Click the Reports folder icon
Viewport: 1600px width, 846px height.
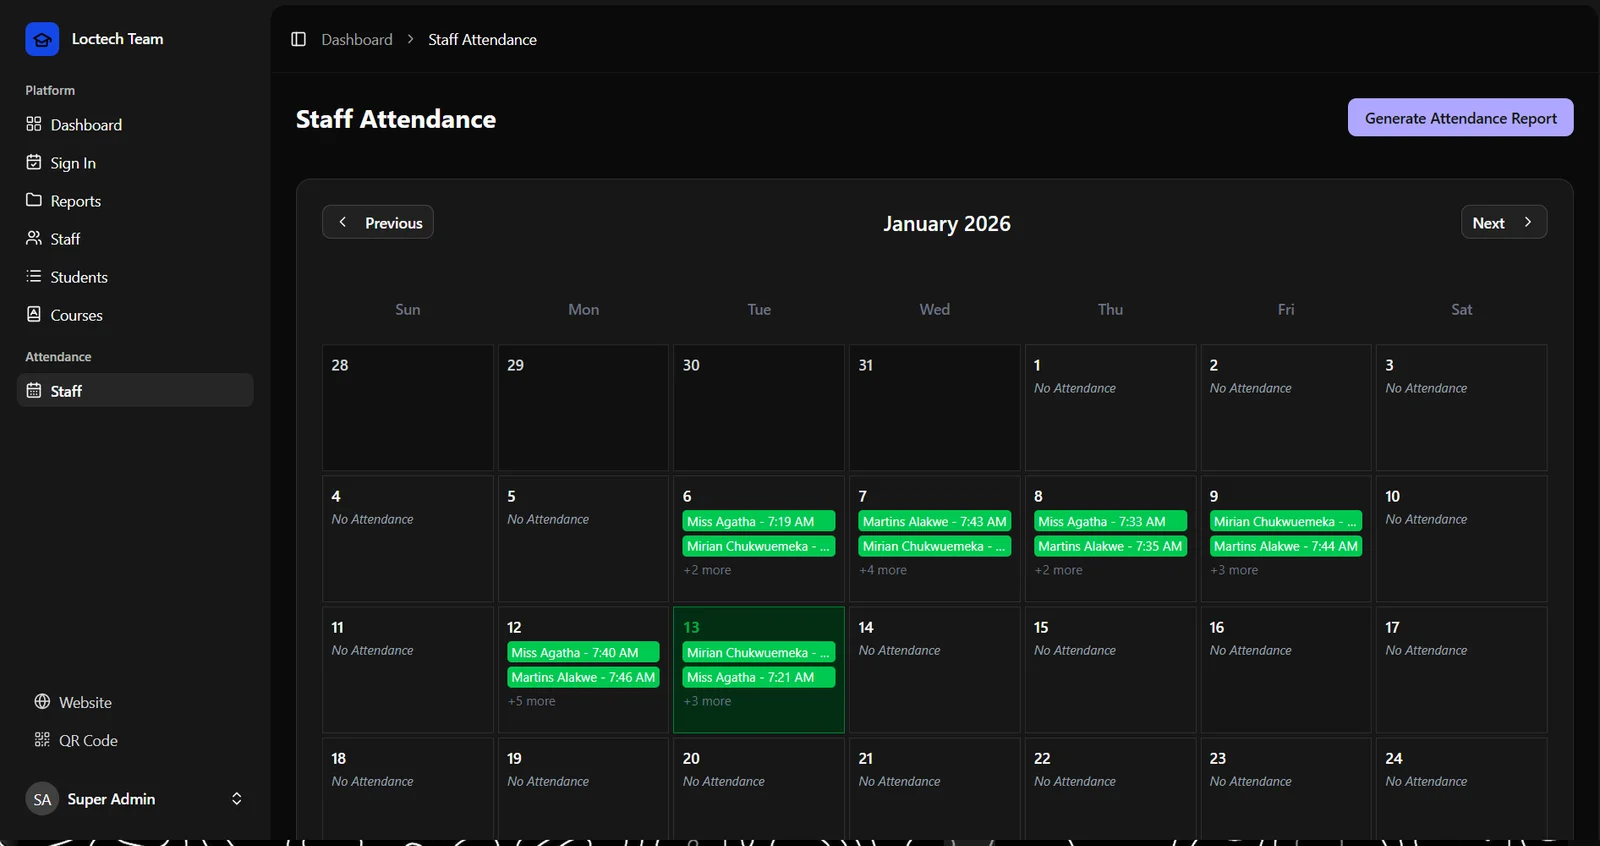[34, 200]
